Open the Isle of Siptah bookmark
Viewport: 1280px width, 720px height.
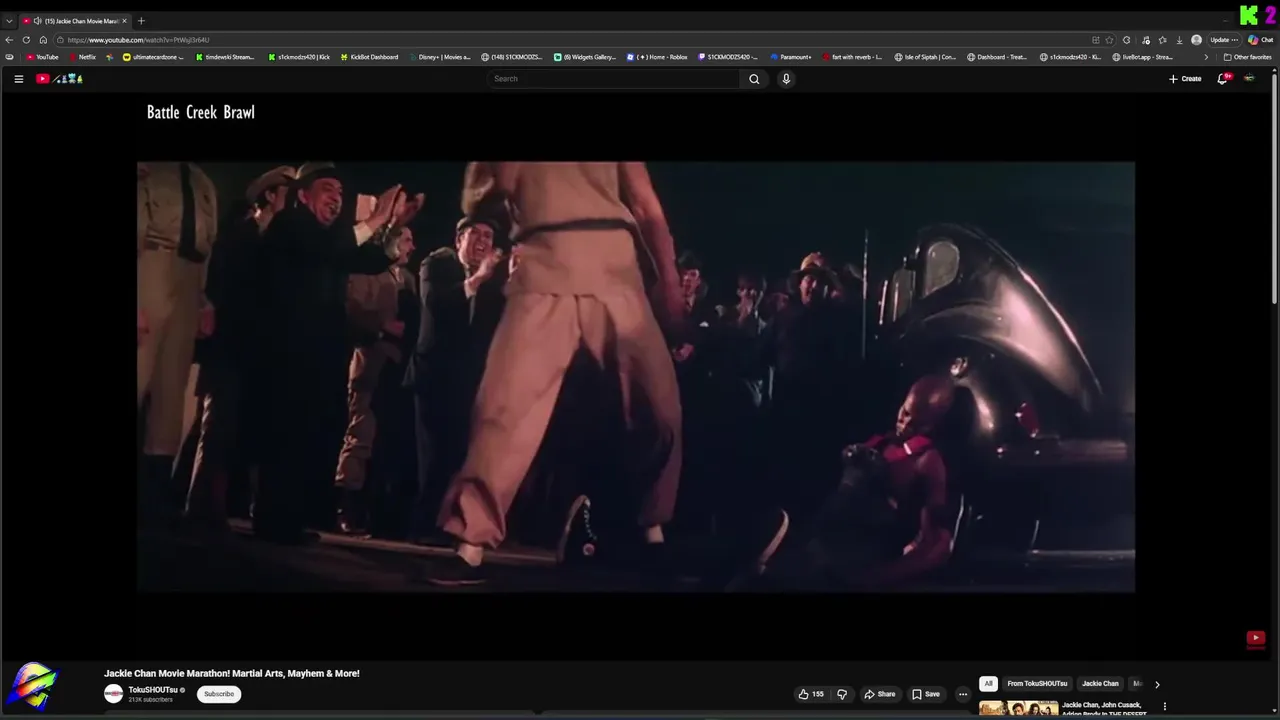click(x=926, y=57)
